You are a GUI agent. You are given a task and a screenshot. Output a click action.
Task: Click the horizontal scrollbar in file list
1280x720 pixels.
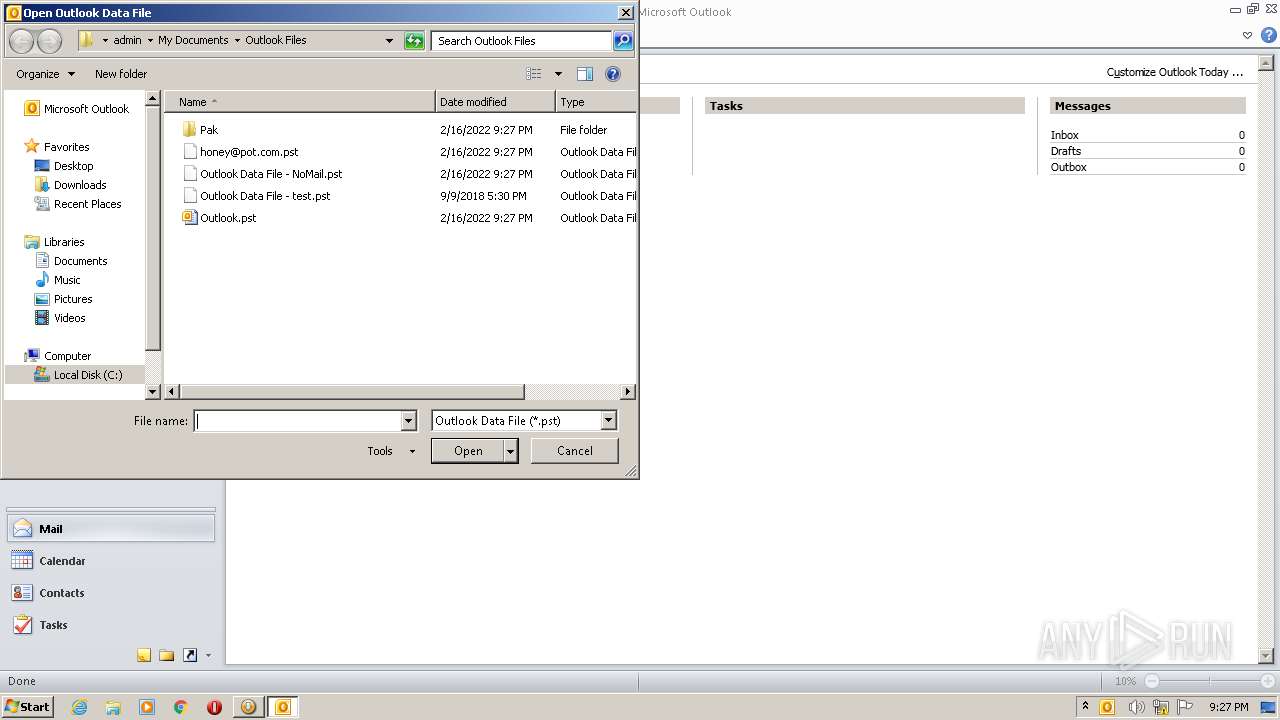352,392
